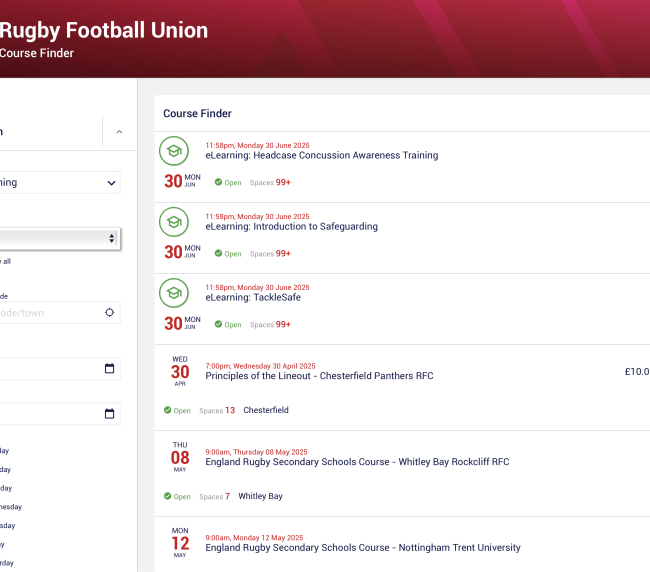Select the Nottingham Trent University Secondary Schools course
The image size is (650, 572).
[363, 548]
